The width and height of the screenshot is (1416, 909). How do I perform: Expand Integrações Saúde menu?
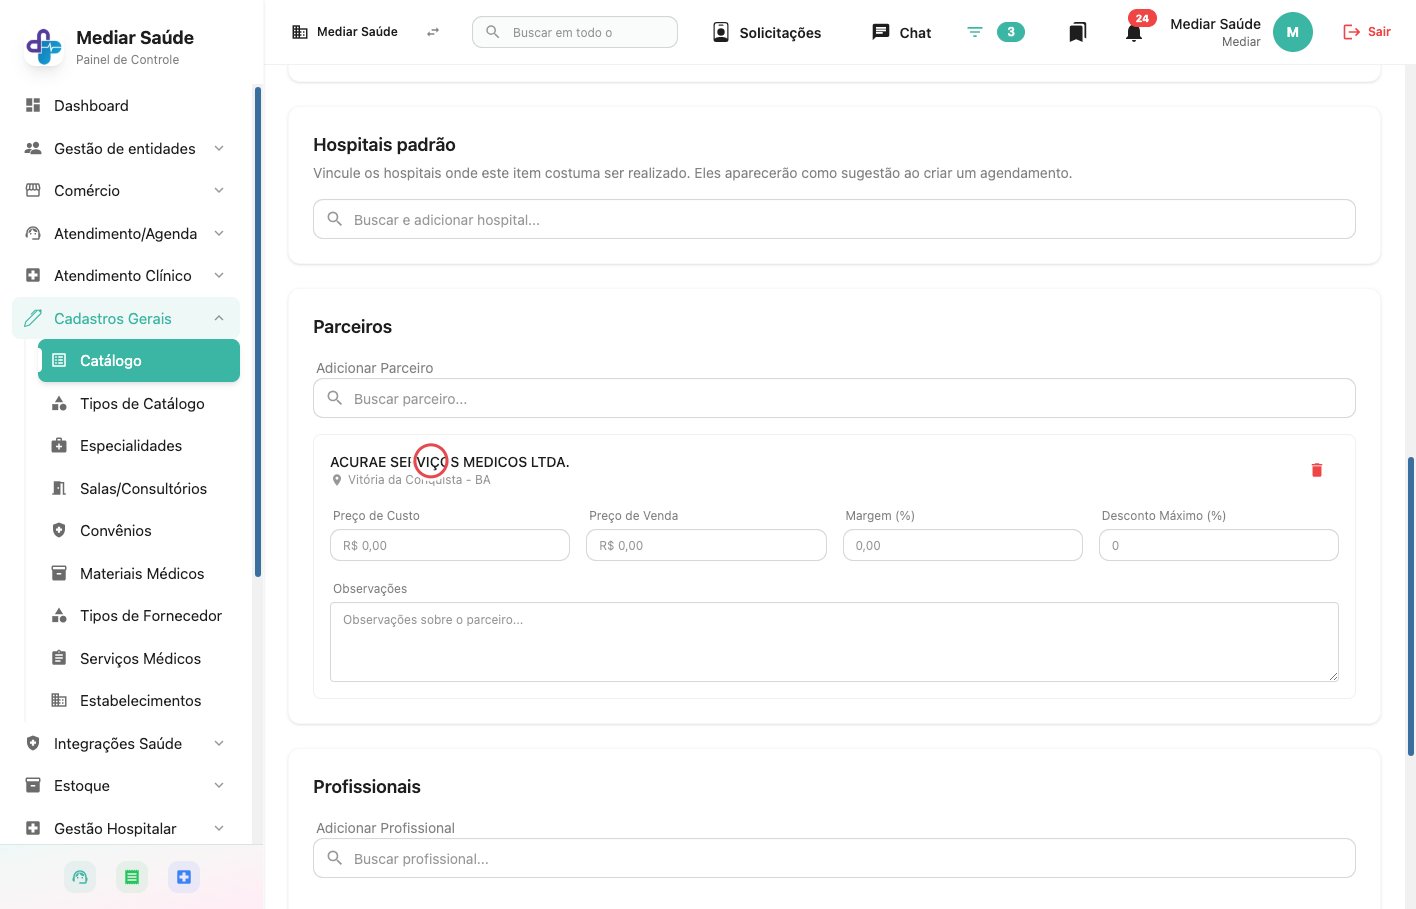(x=126, y=743)
